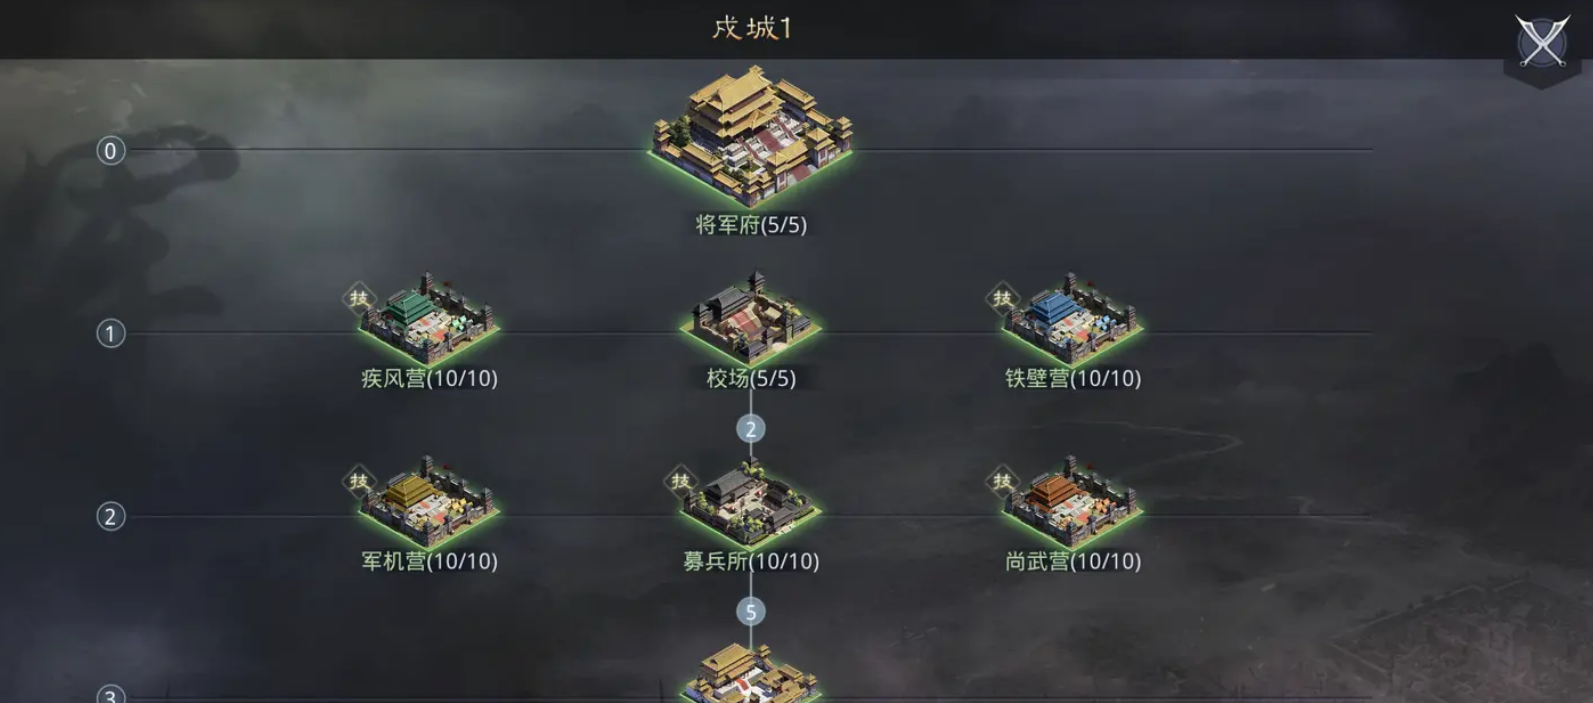Click requirement node 5 below 募兵所
1593x703 pixels.
[x=751, y=611]
